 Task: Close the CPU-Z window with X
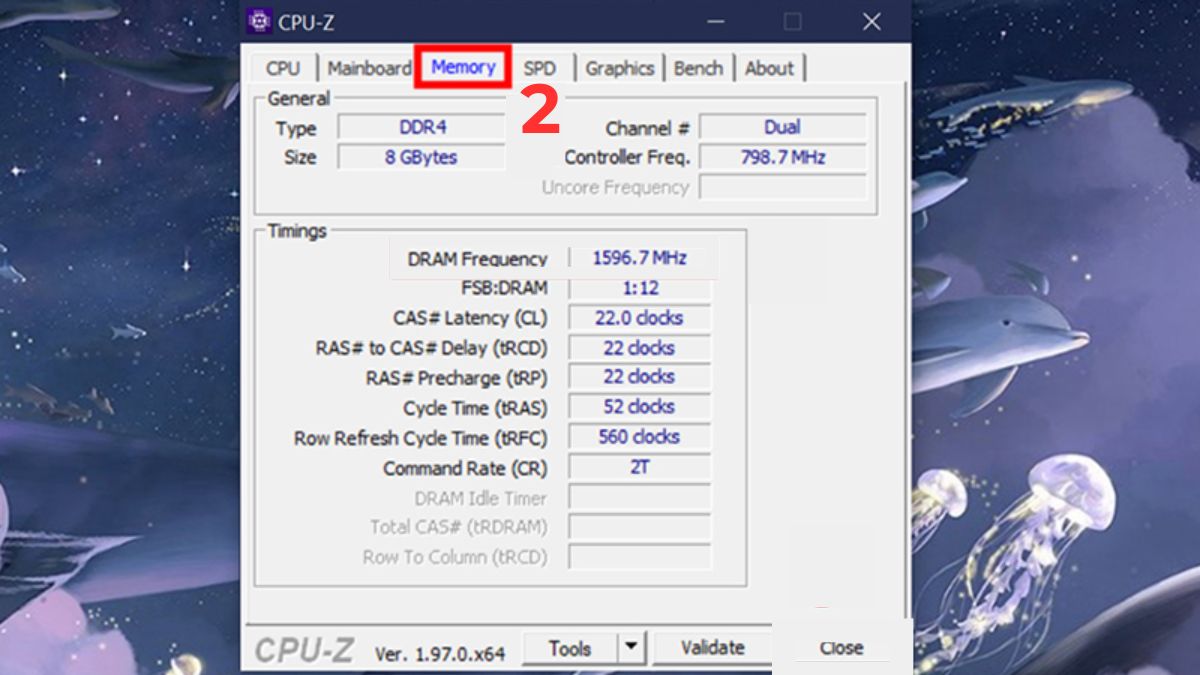click(871, 21)
